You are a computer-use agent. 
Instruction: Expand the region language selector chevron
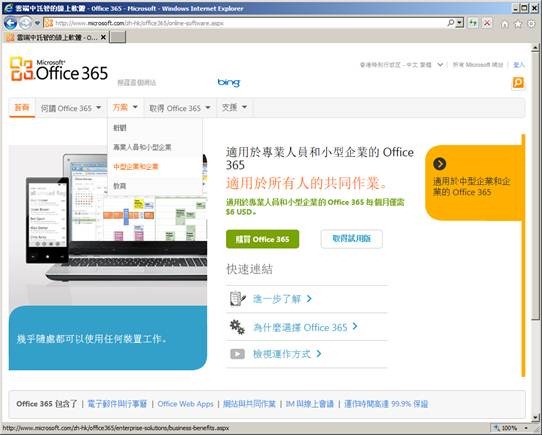(x=440, y=65)
